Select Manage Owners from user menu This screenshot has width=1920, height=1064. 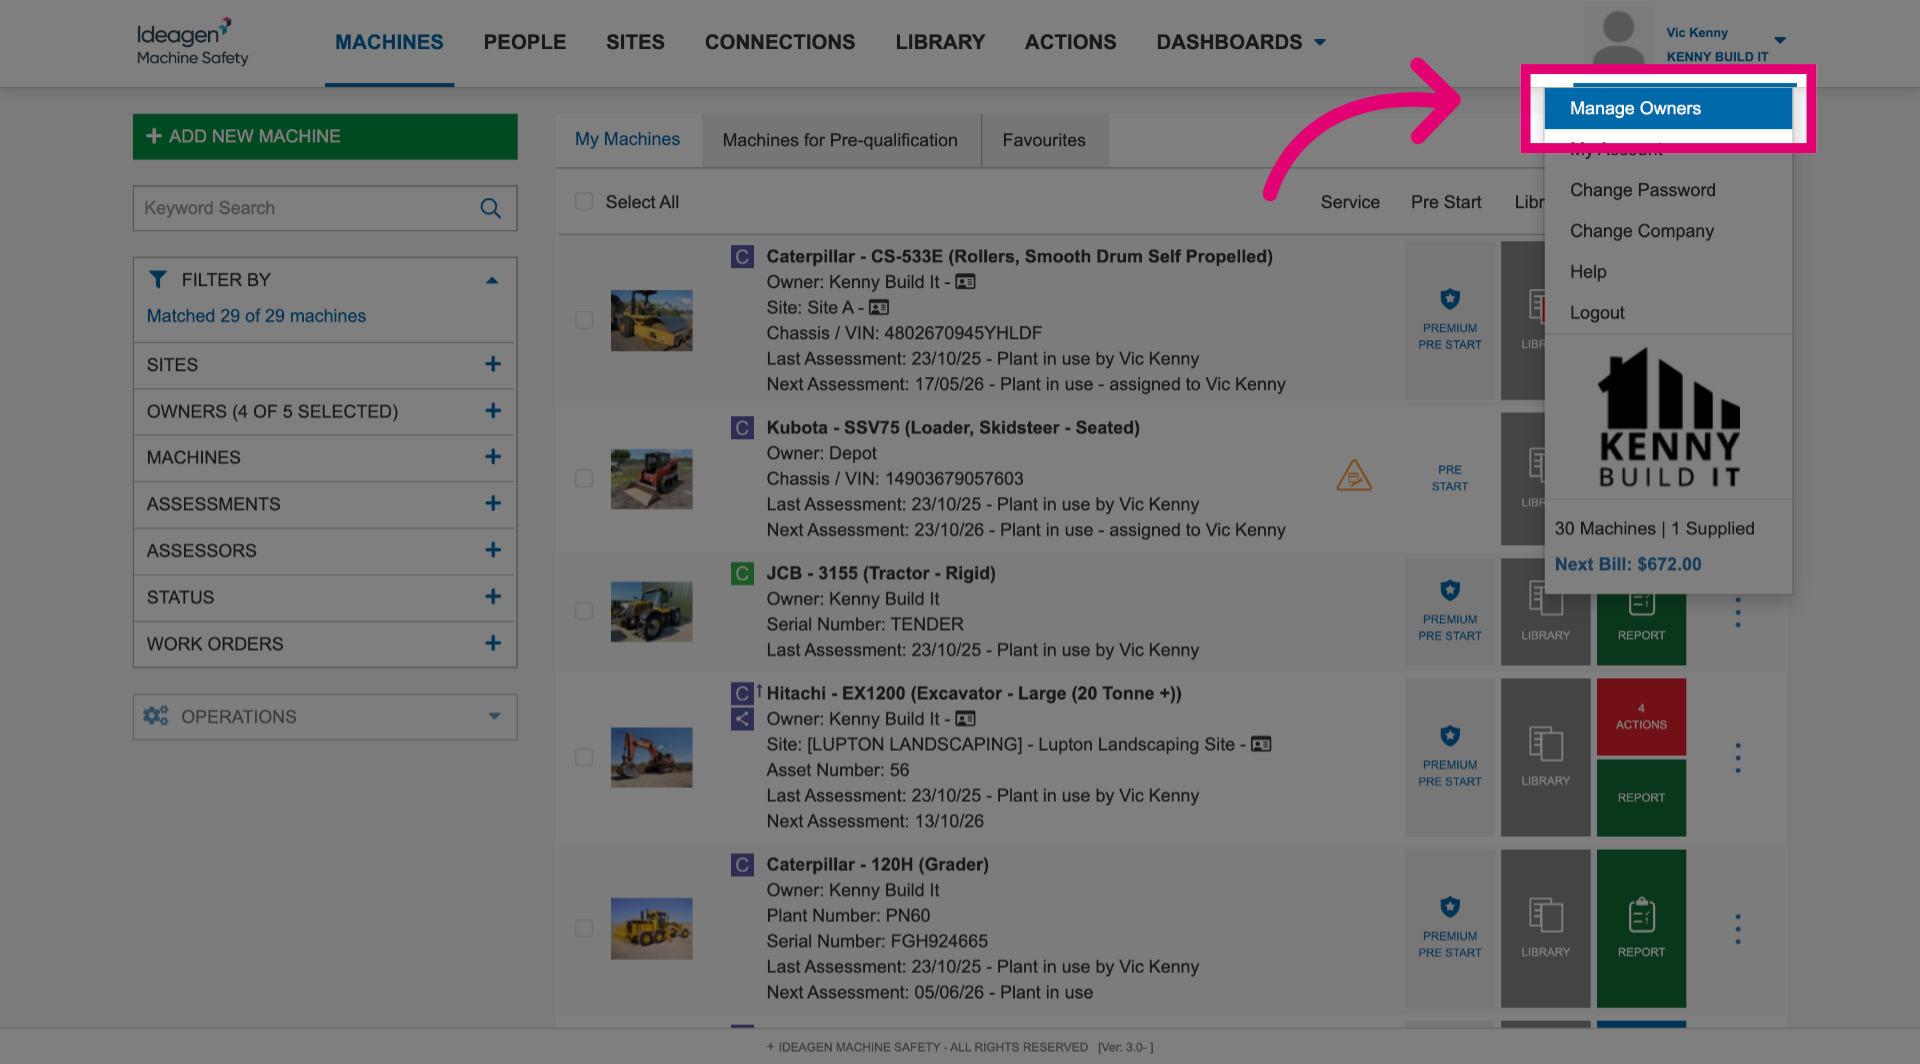tap(1668, 108)
